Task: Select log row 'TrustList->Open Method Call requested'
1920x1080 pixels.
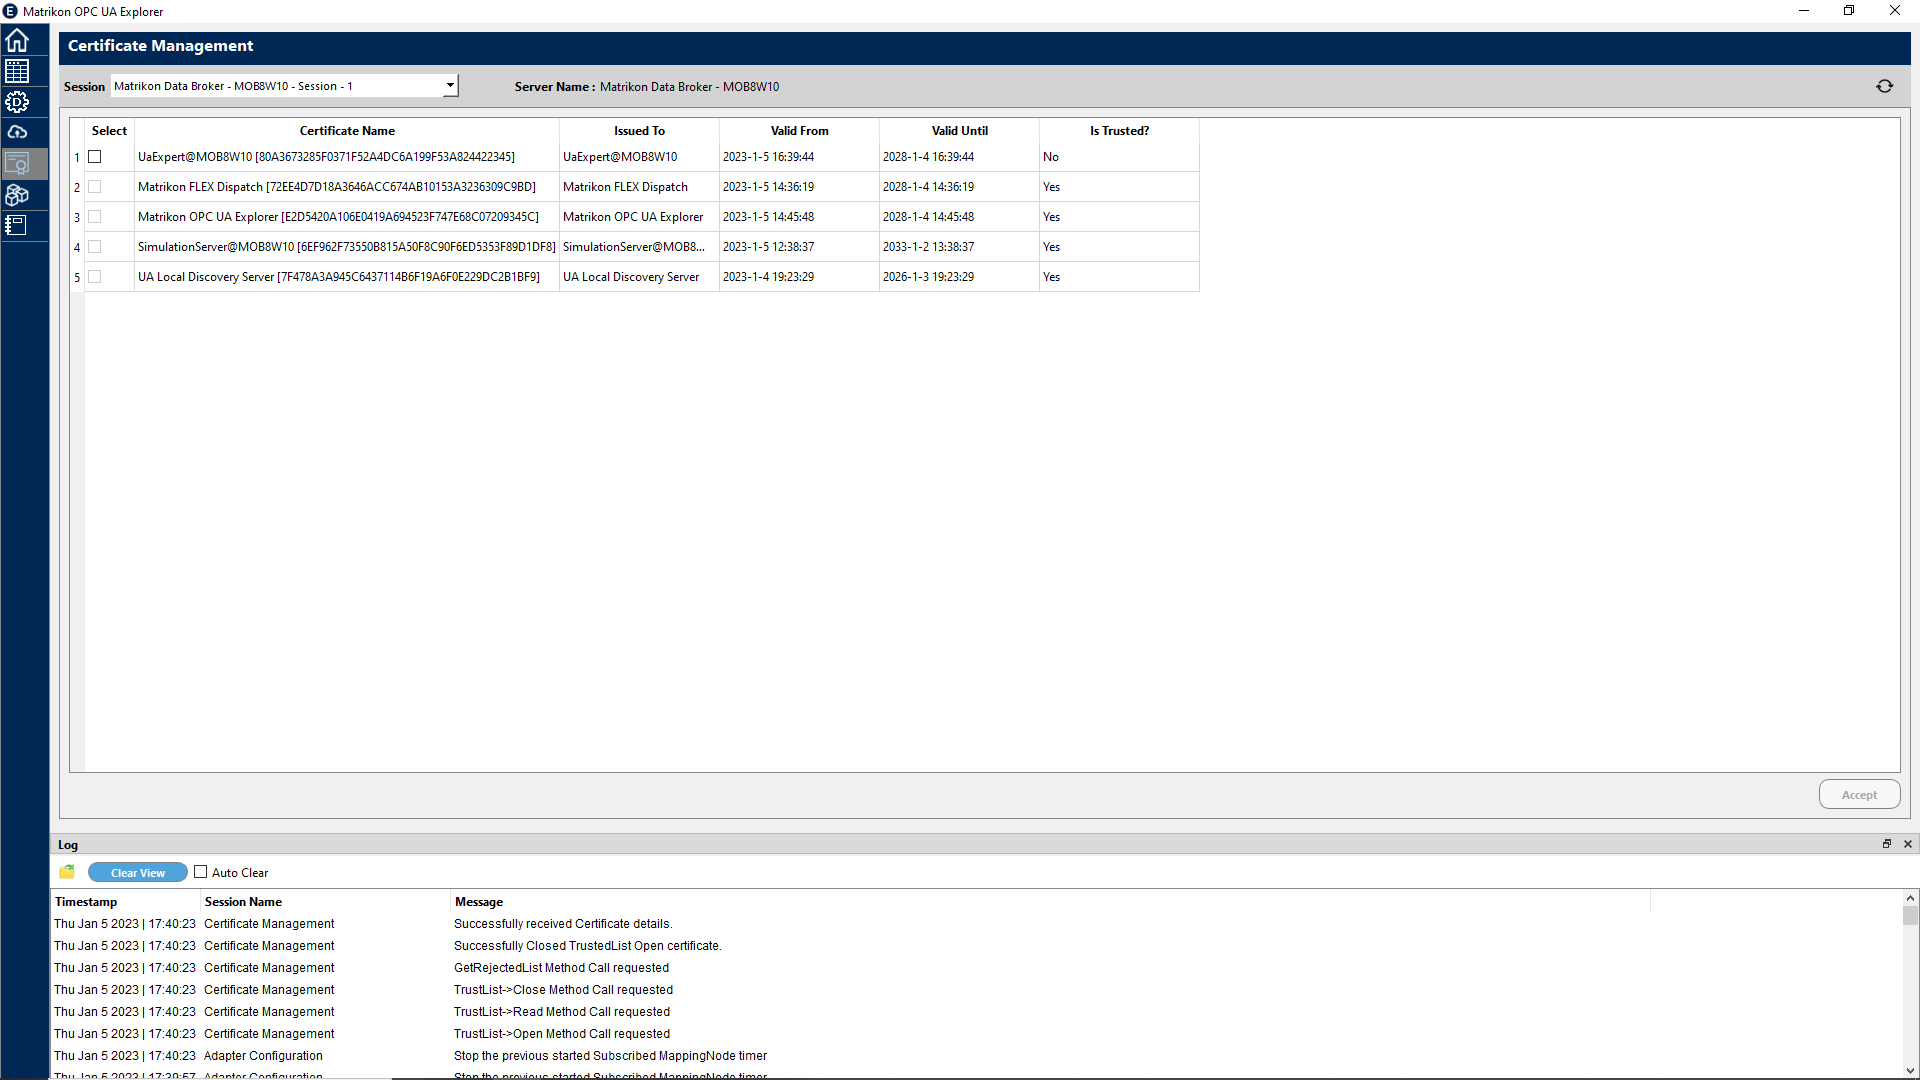Action: point(976,1034)
